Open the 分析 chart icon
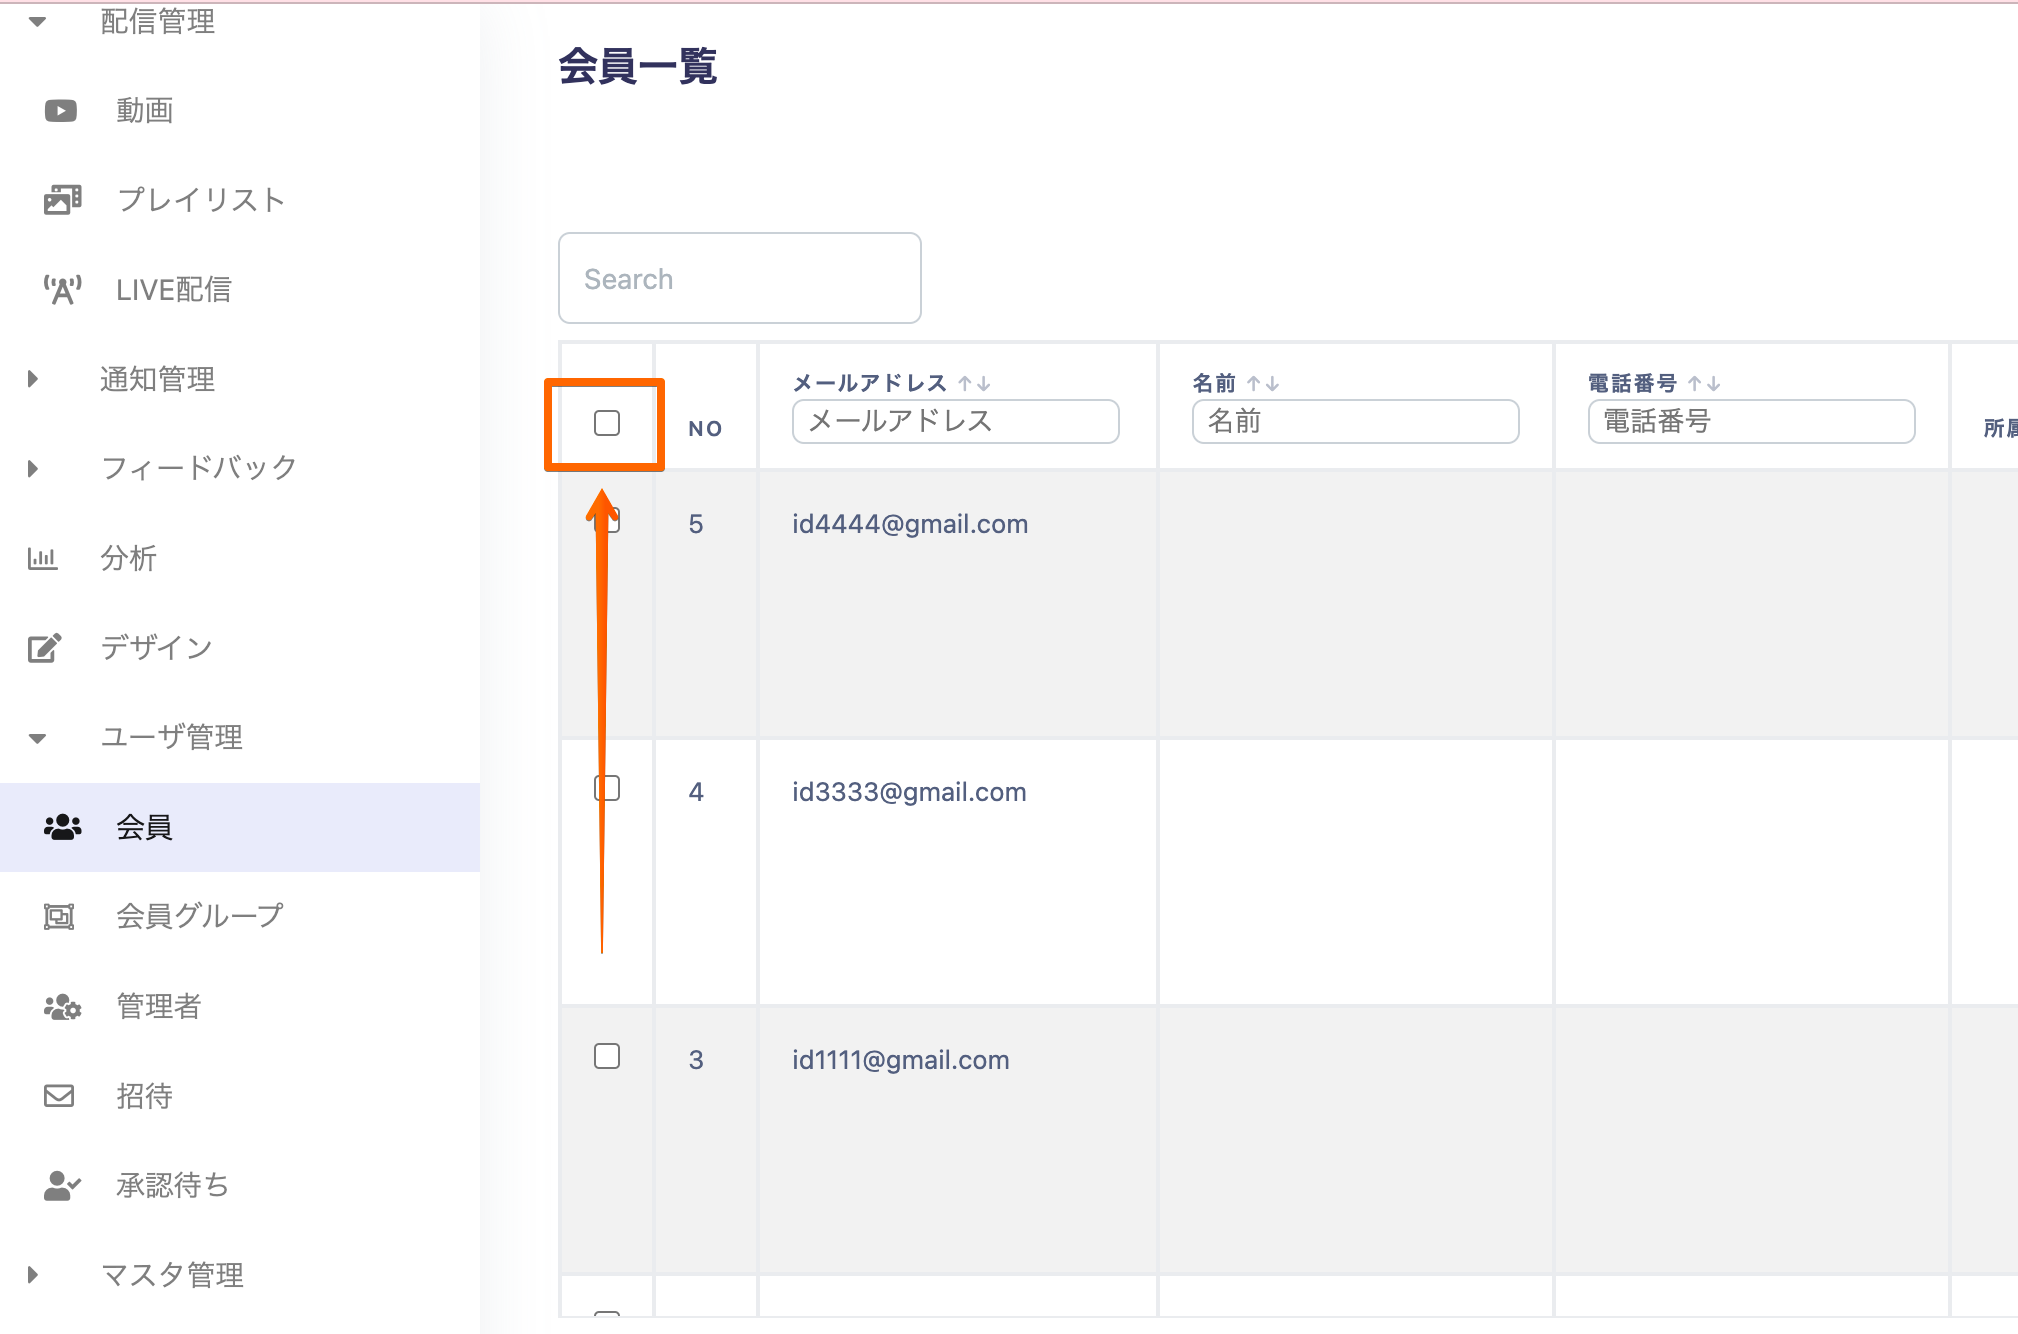This screenshot has width=2018, height=1334. [x=43, y=558]
